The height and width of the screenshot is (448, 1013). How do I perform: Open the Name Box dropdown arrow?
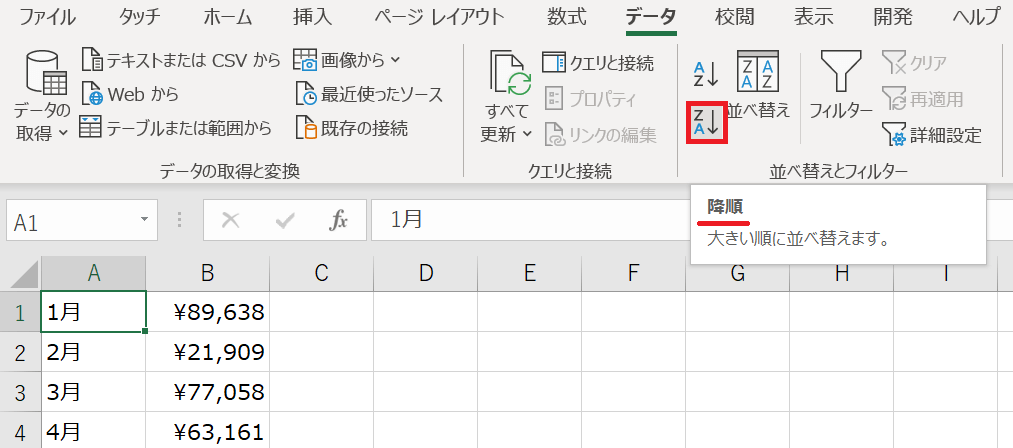click(x=145, y=220)
